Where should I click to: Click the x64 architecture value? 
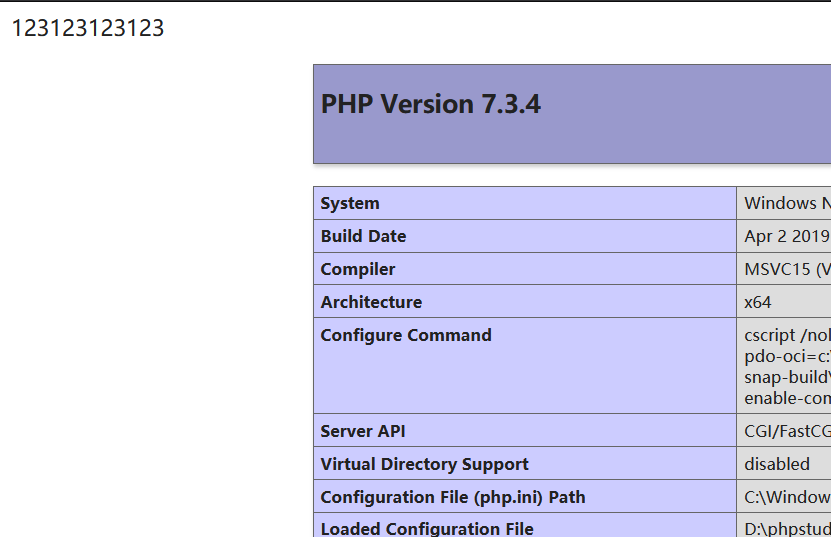758,302
